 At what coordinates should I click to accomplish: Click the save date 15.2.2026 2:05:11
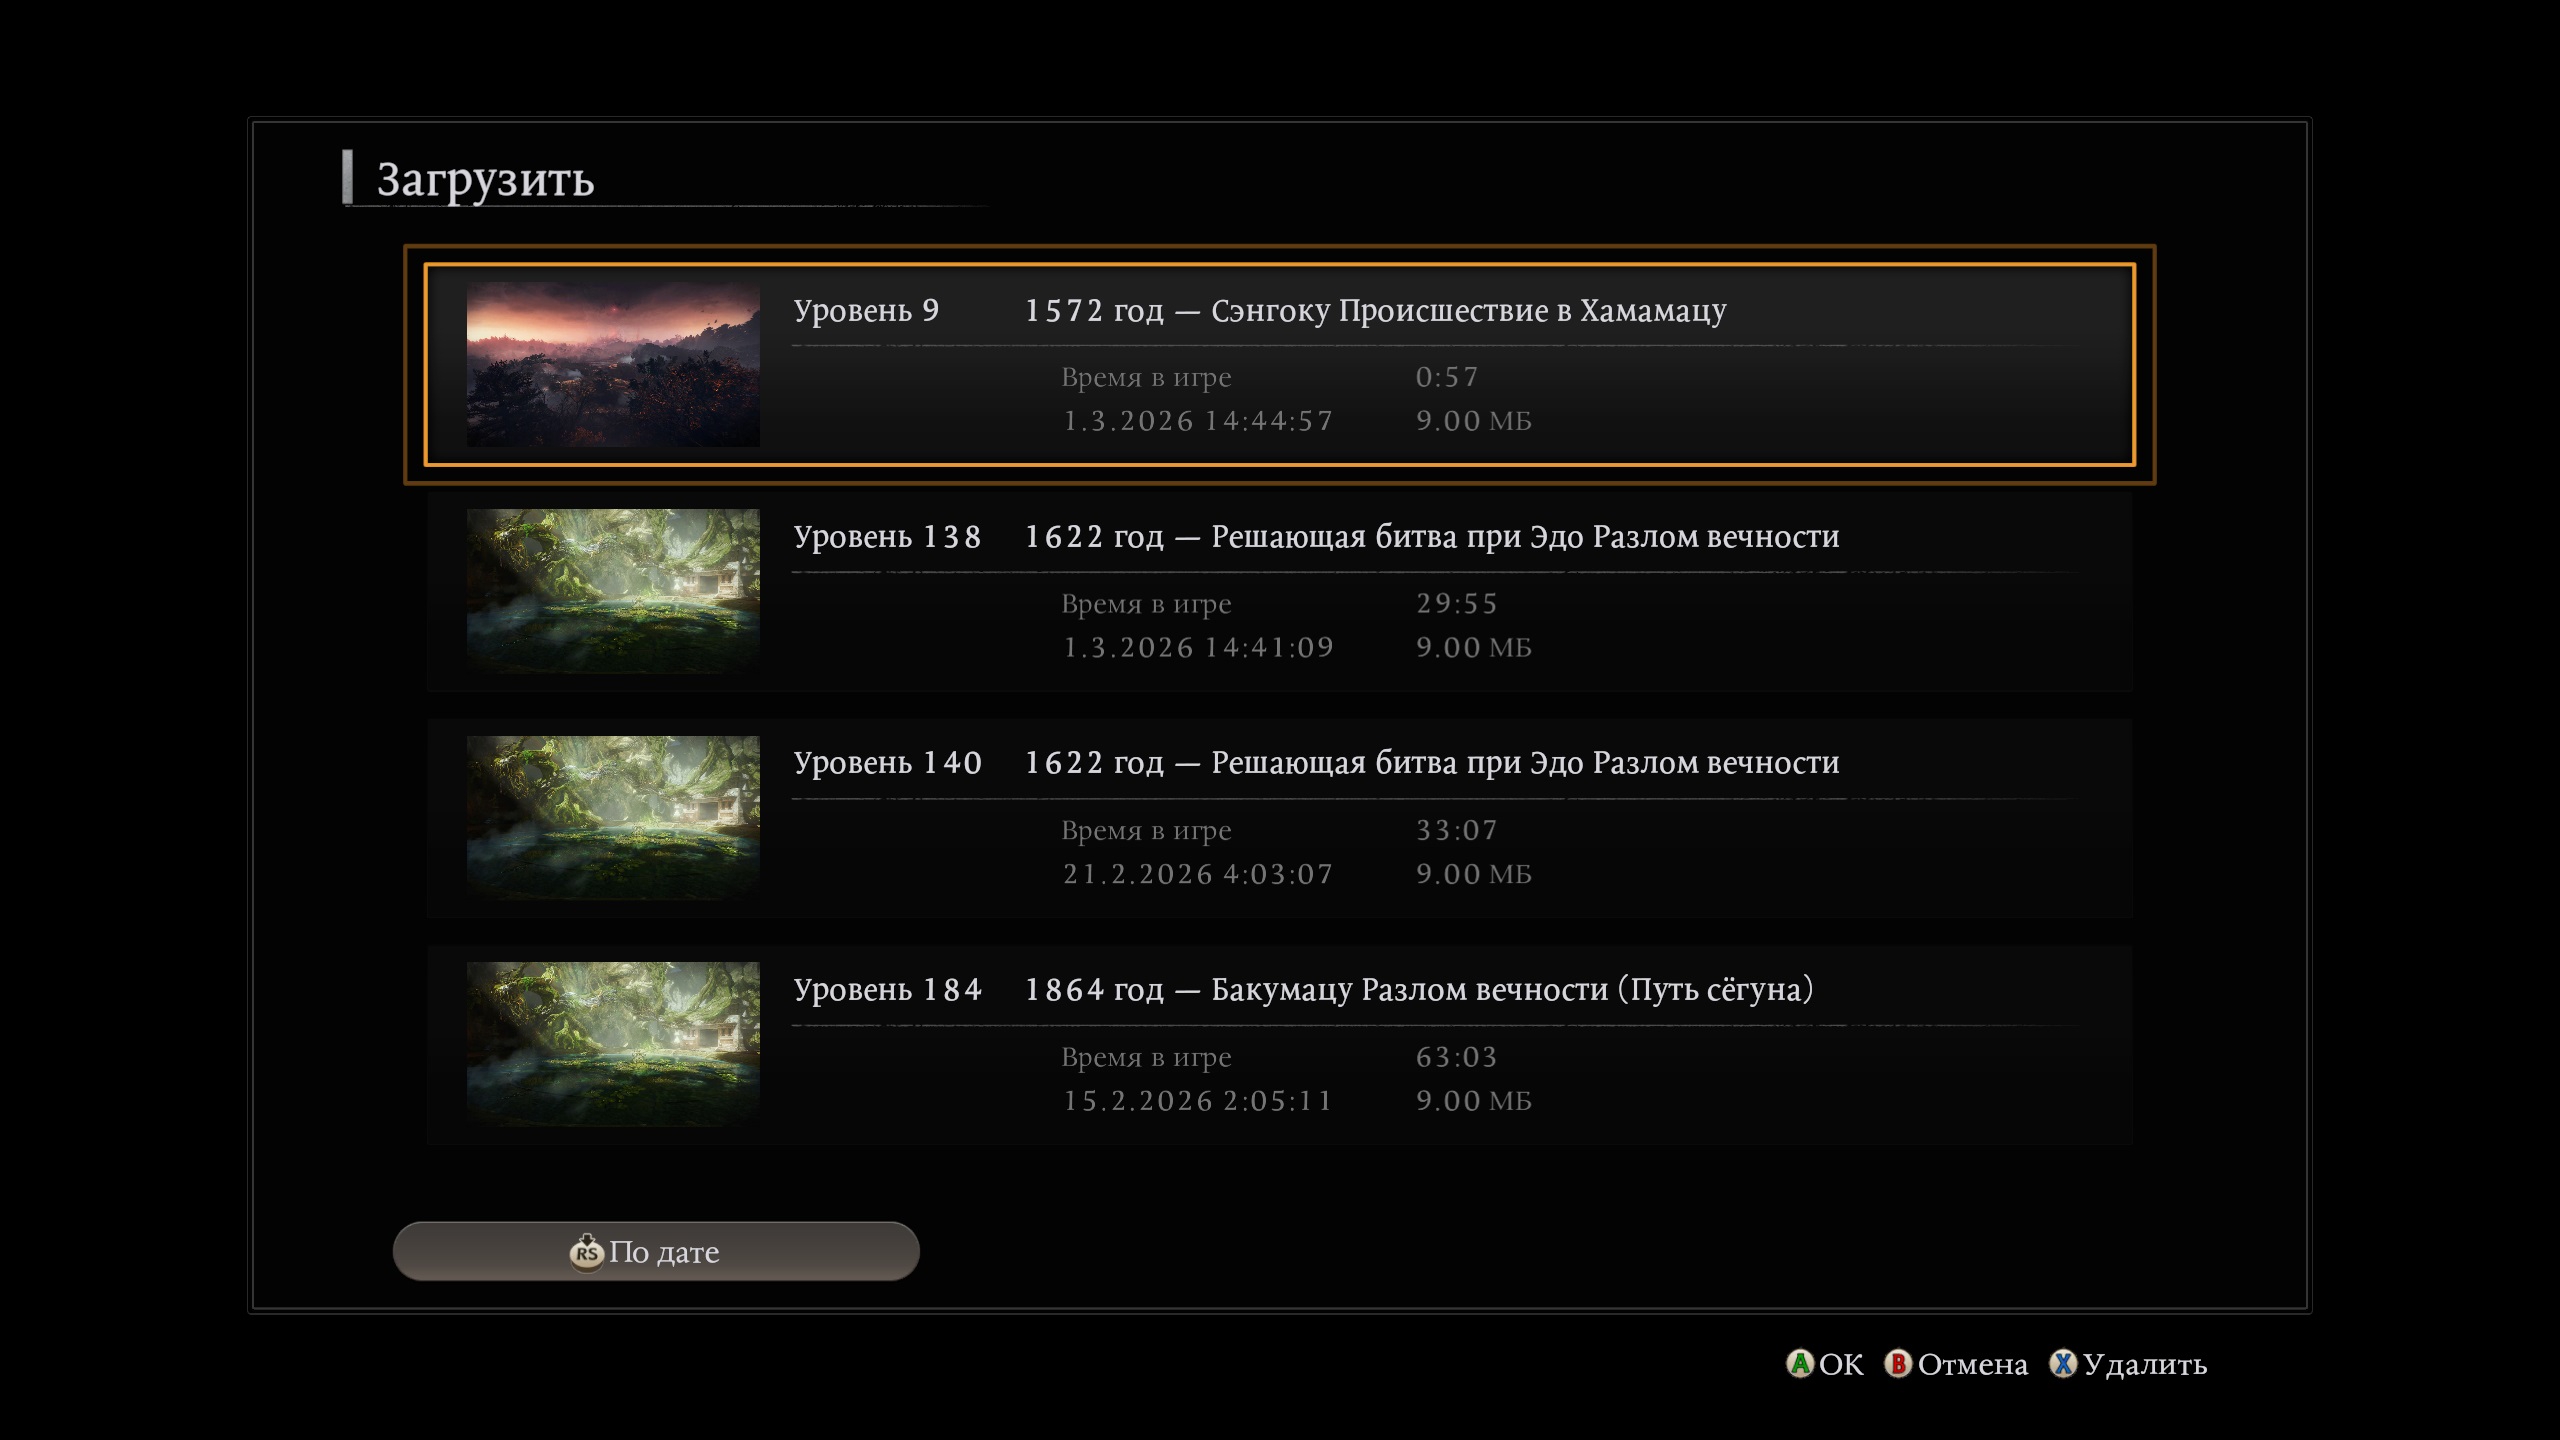(1198, 1101)
